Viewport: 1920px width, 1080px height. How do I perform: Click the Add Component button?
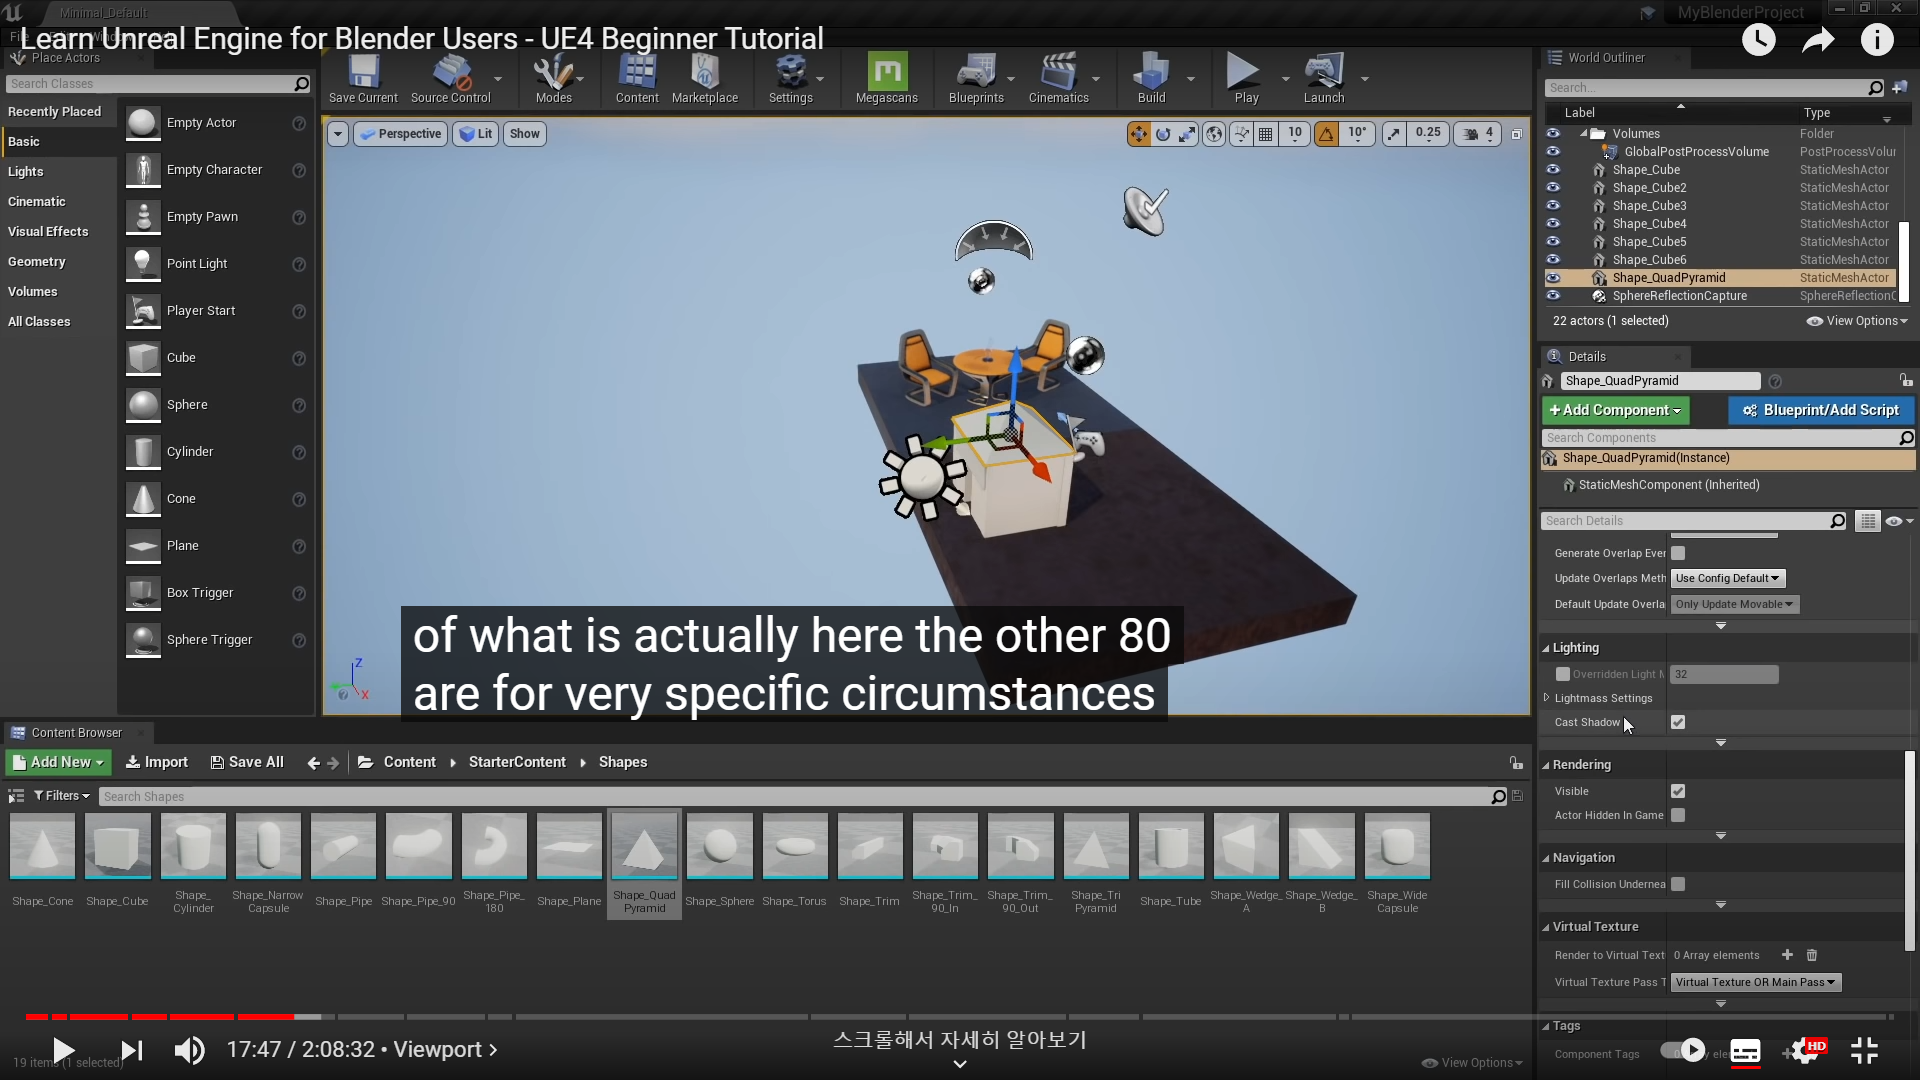(x=1614, y=410)
